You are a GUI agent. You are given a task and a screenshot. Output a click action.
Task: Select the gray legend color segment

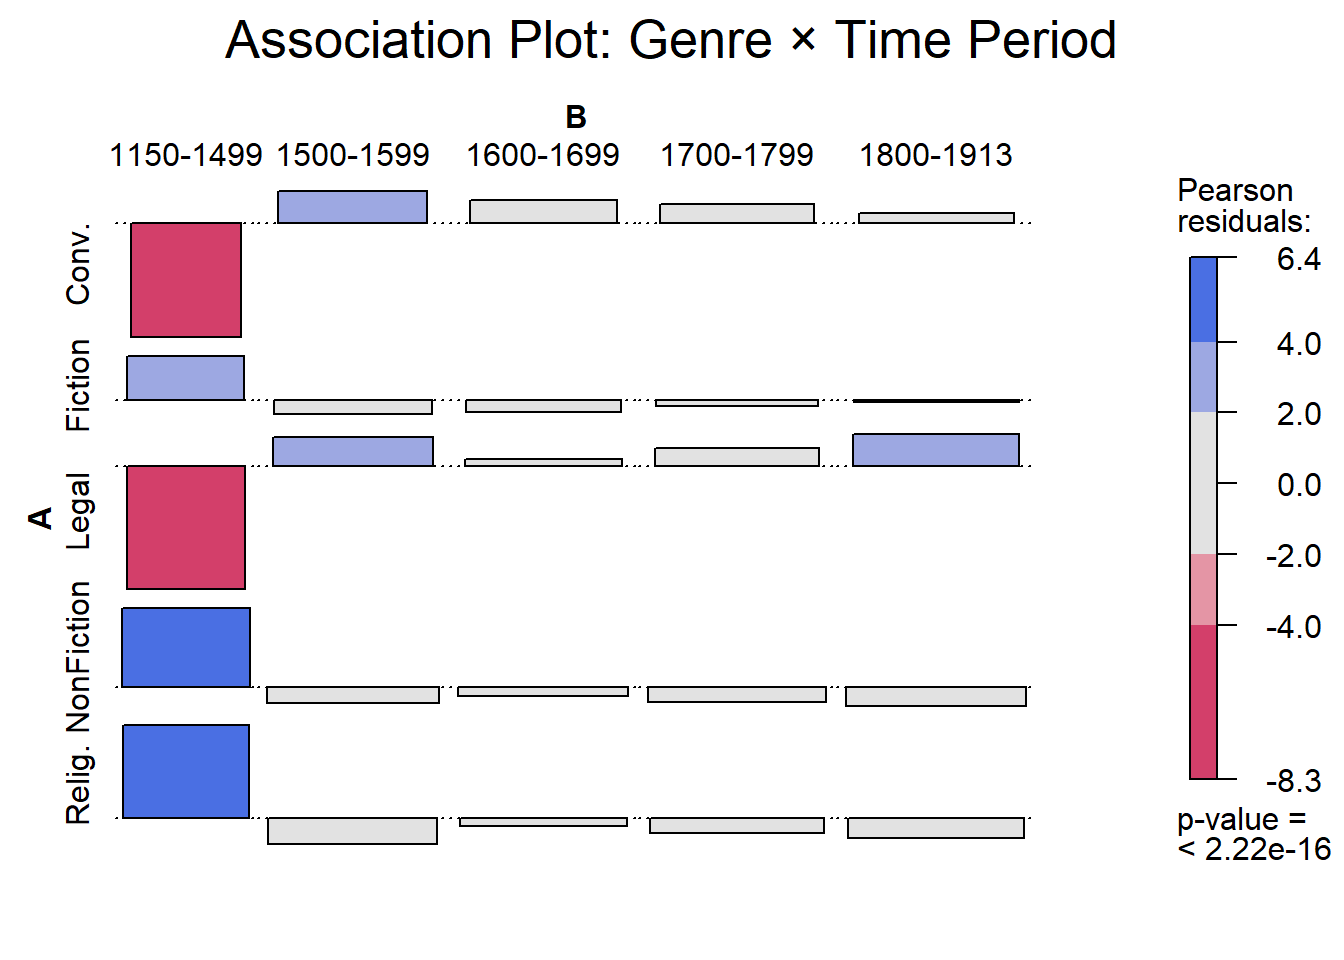click(1203, 483)
